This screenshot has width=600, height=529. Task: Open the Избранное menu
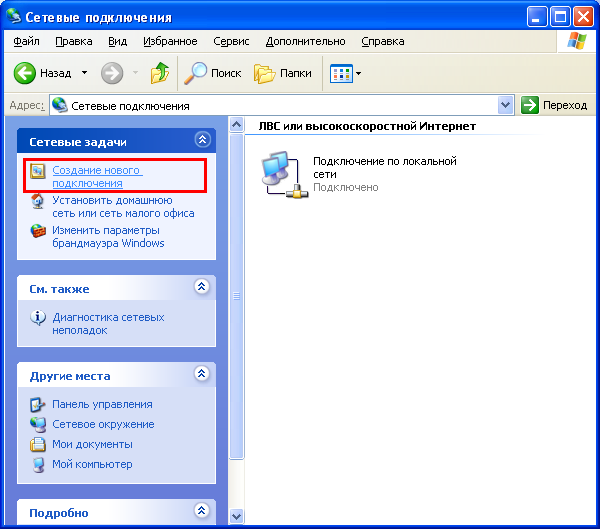pos(170,41)
